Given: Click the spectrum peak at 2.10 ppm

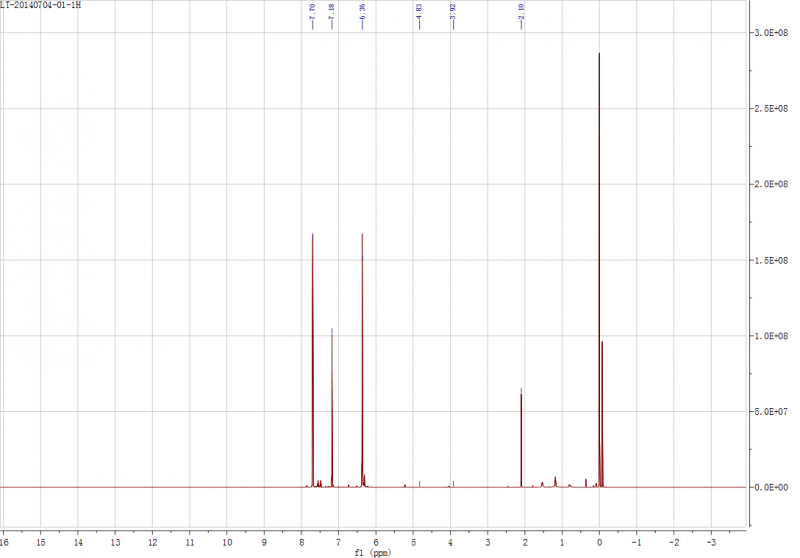Looking at the screenshot, I should tap(521, 439).
